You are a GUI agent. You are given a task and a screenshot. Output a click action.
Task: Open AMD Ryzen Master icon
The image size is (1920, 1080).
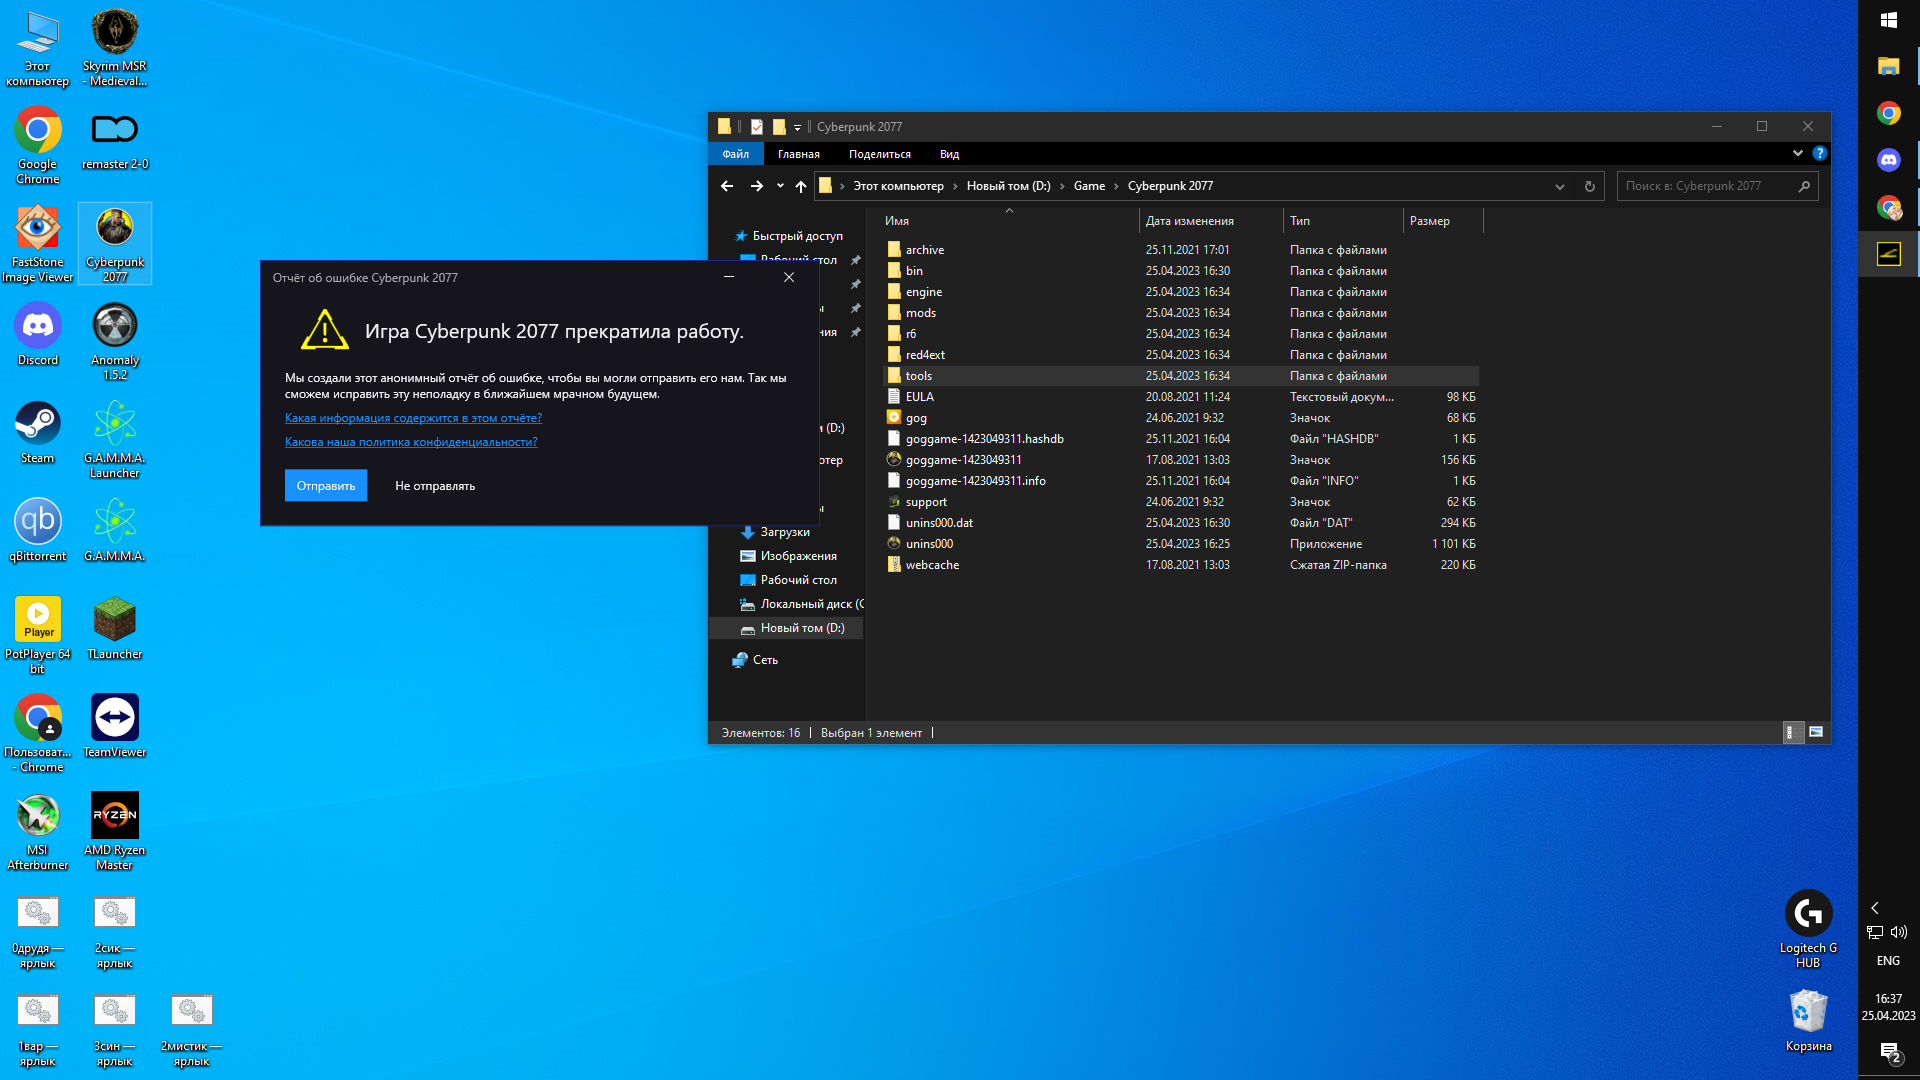click(x=115, y=832)
